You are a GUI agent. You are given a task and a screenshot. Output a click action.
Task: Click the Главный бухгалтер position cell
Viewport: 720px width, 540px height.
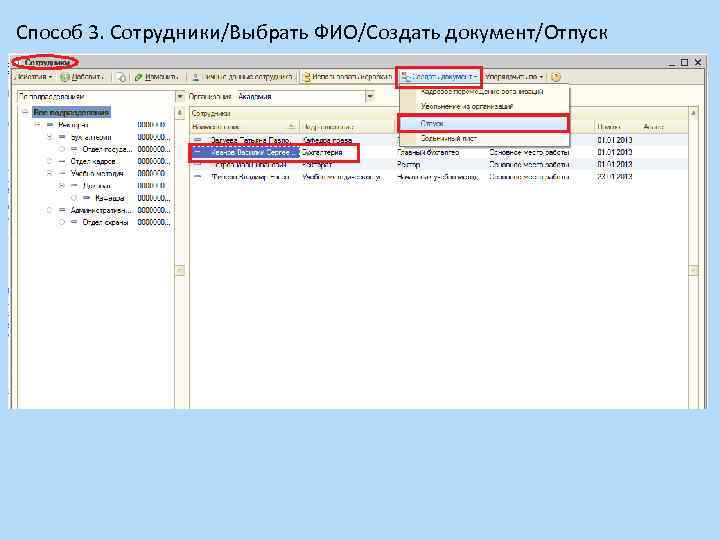coord(428,152)
